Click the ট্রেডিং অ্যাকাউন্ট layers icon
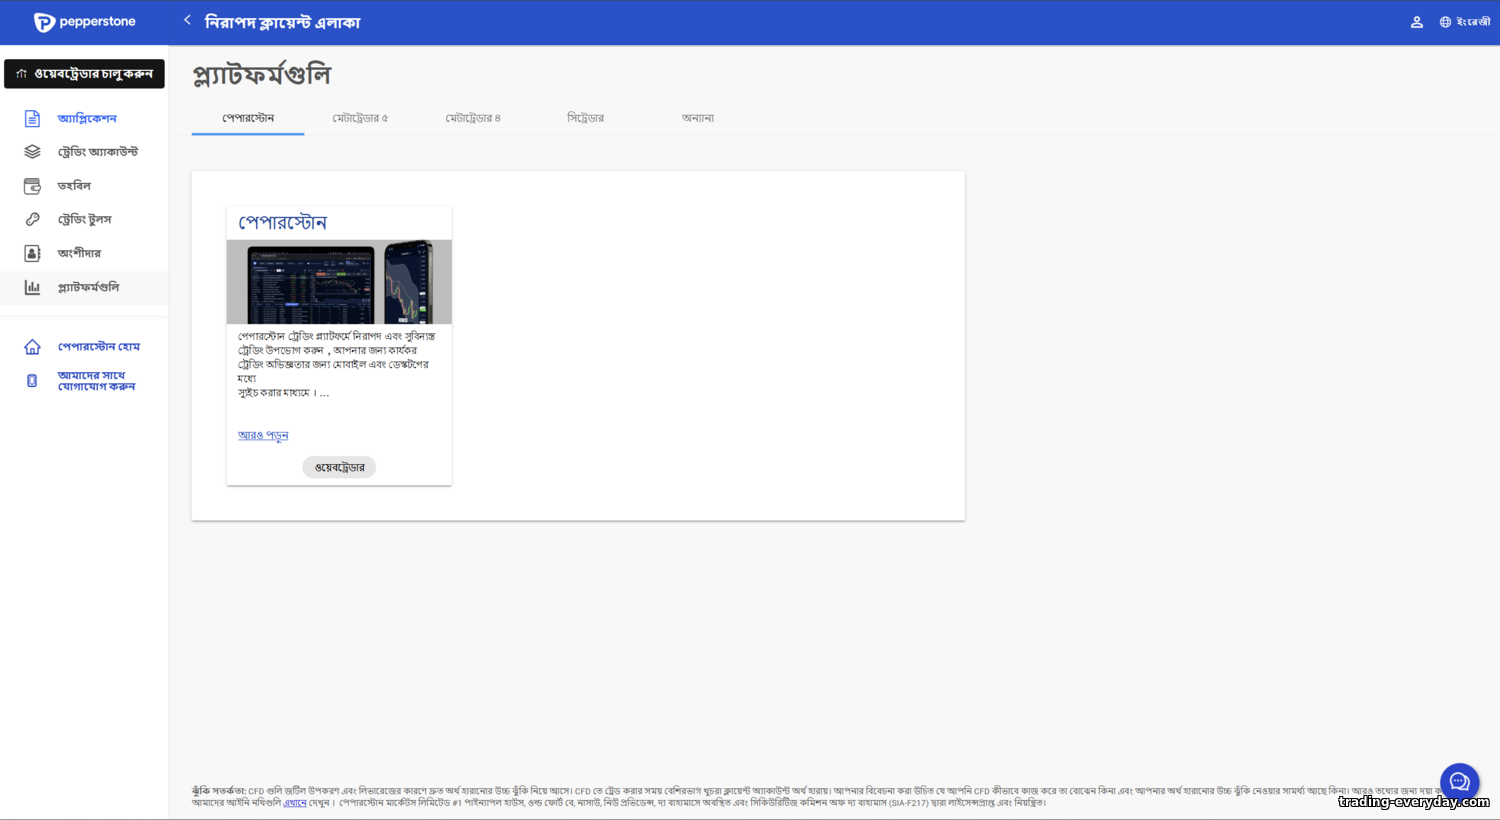Image resolution: width=1500 pixels, height=820 pixels. pos(32,152)
